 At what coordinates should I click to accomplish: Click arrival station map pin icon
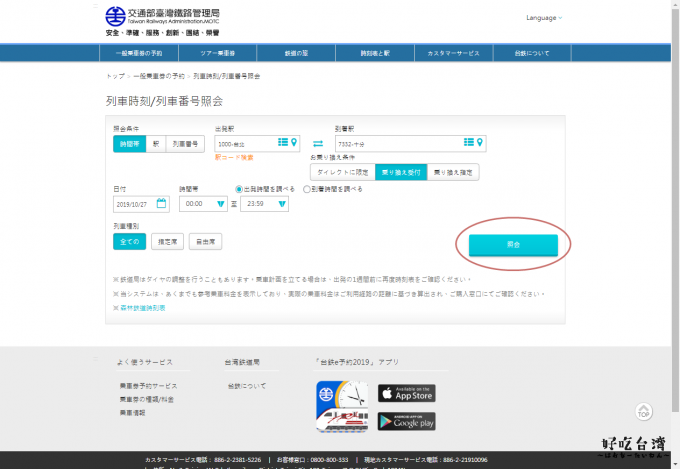(x=480, y=143)
